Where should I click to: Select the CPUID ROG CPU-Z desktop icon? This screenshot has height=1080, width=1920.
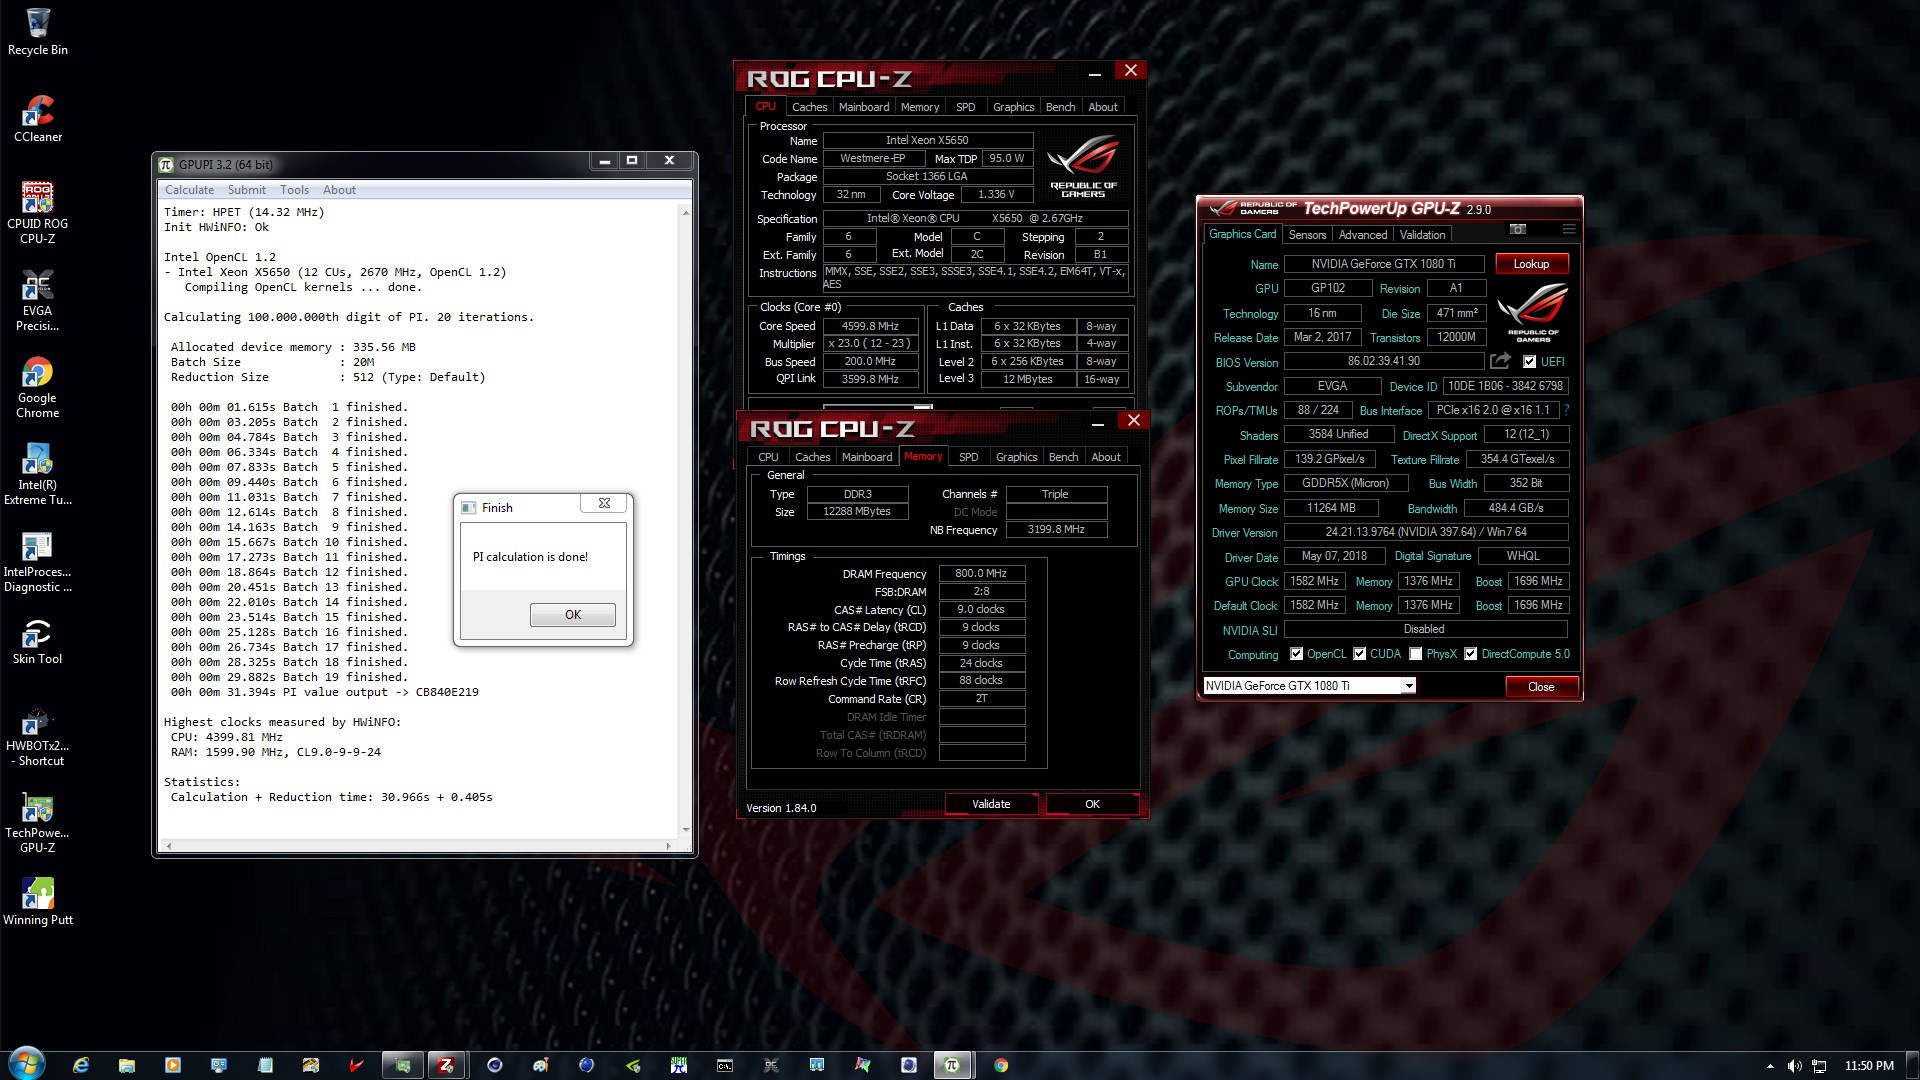click(x=38, y=212)
